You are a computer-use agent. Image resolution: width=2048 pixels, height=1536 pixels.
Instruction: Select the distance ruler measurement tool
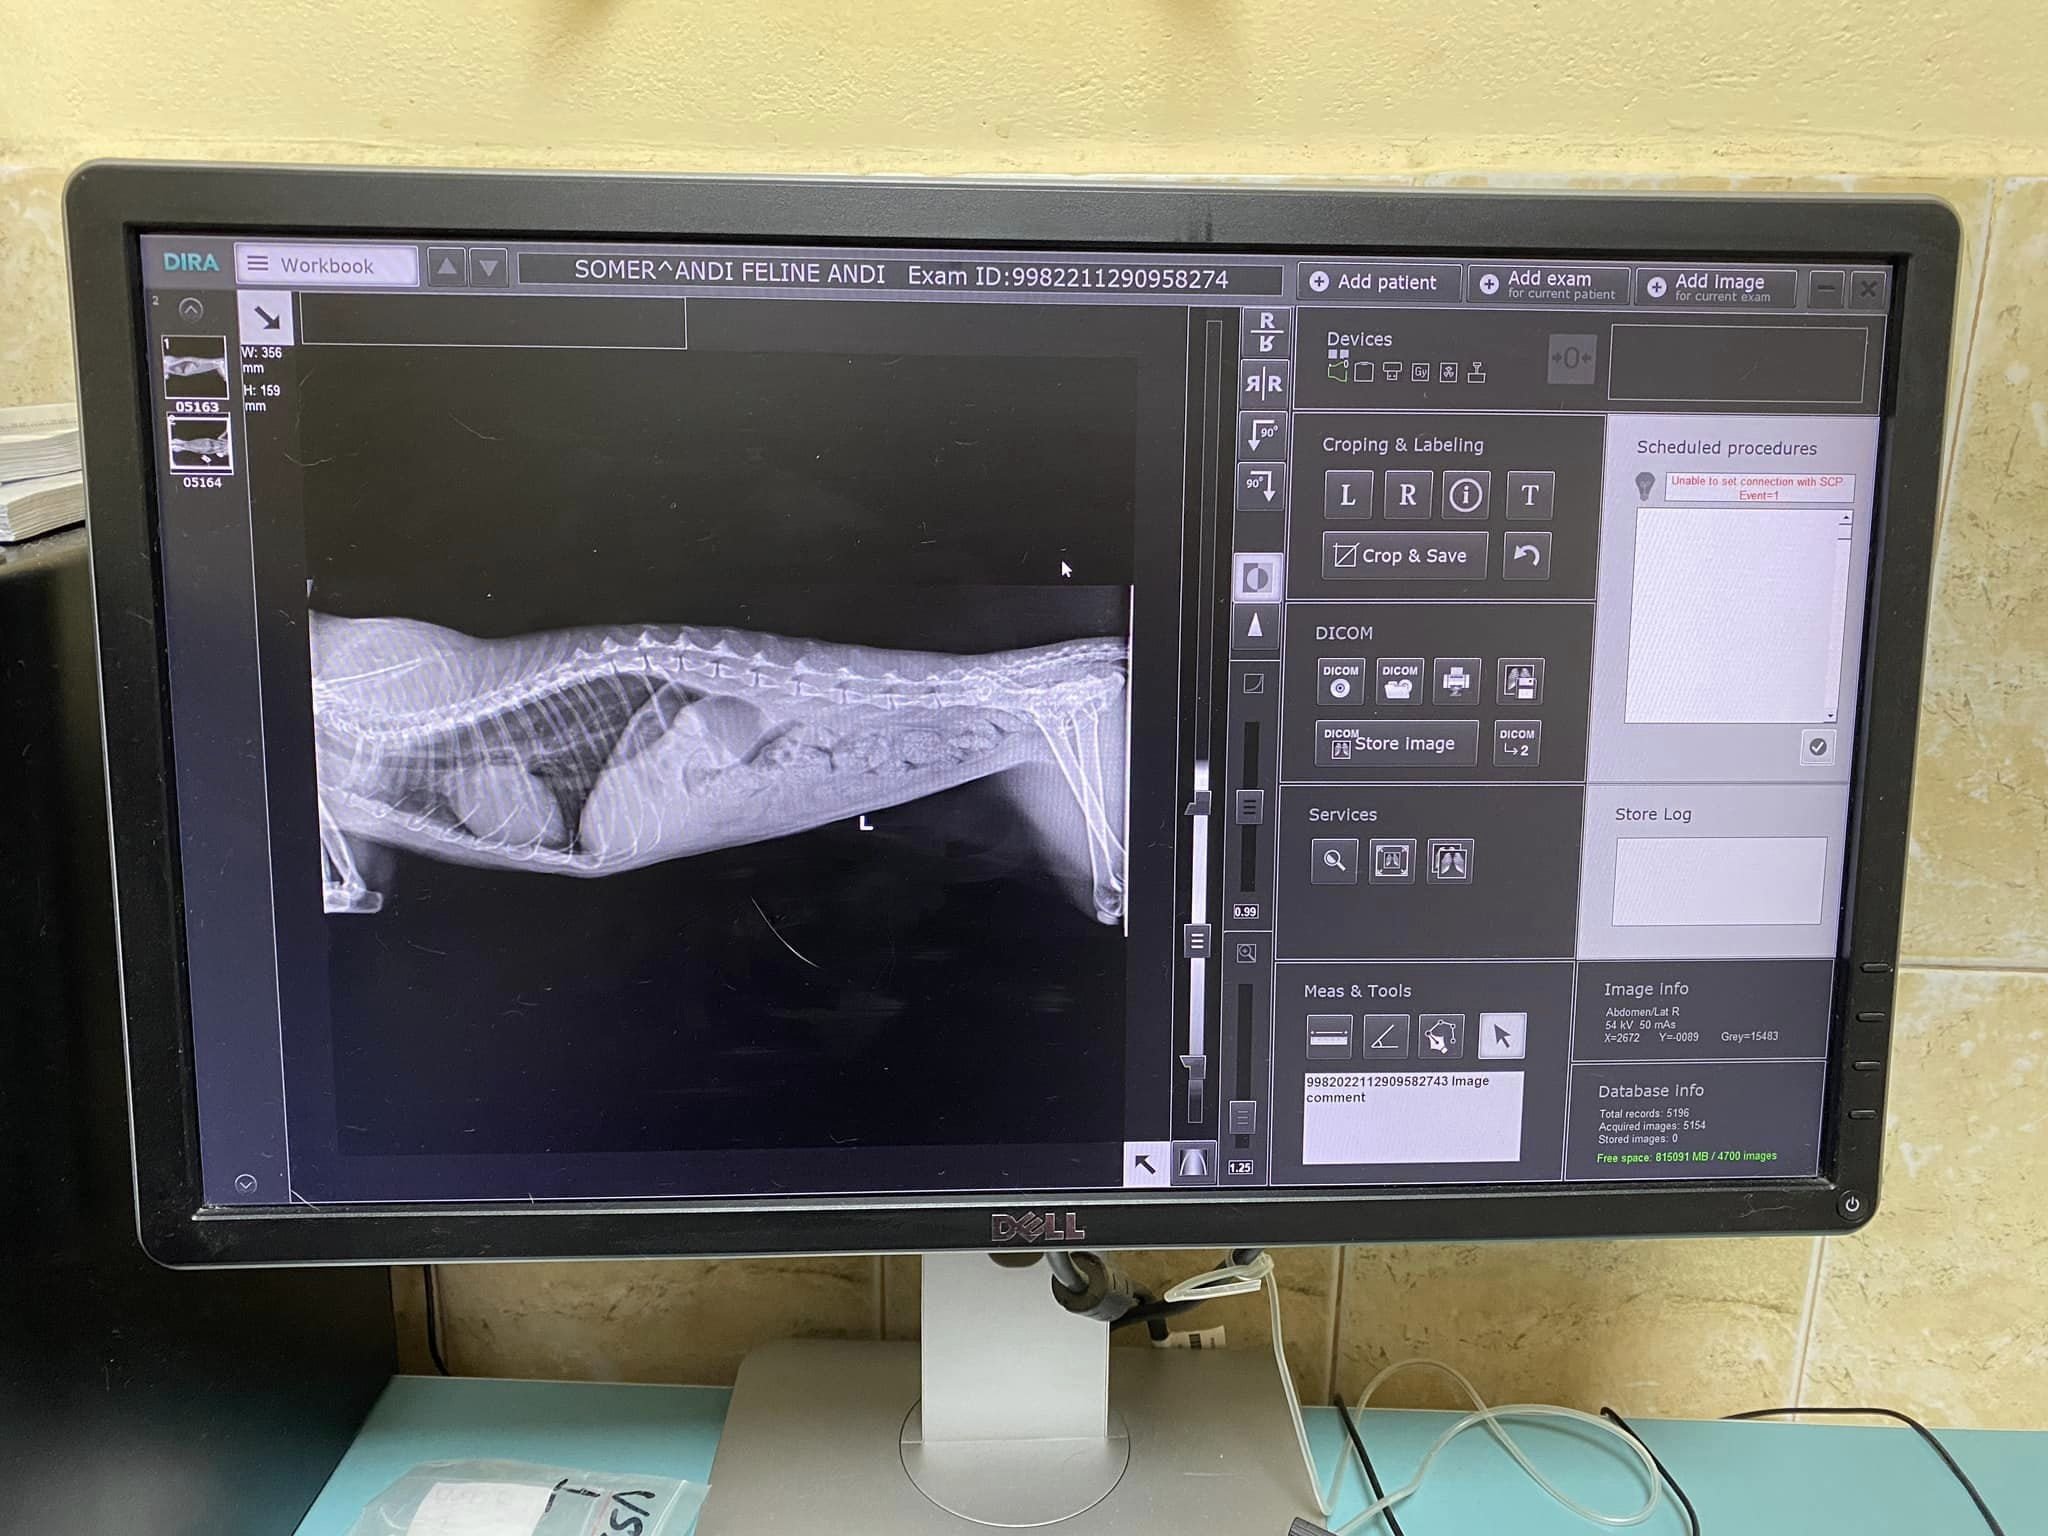1329,1036
